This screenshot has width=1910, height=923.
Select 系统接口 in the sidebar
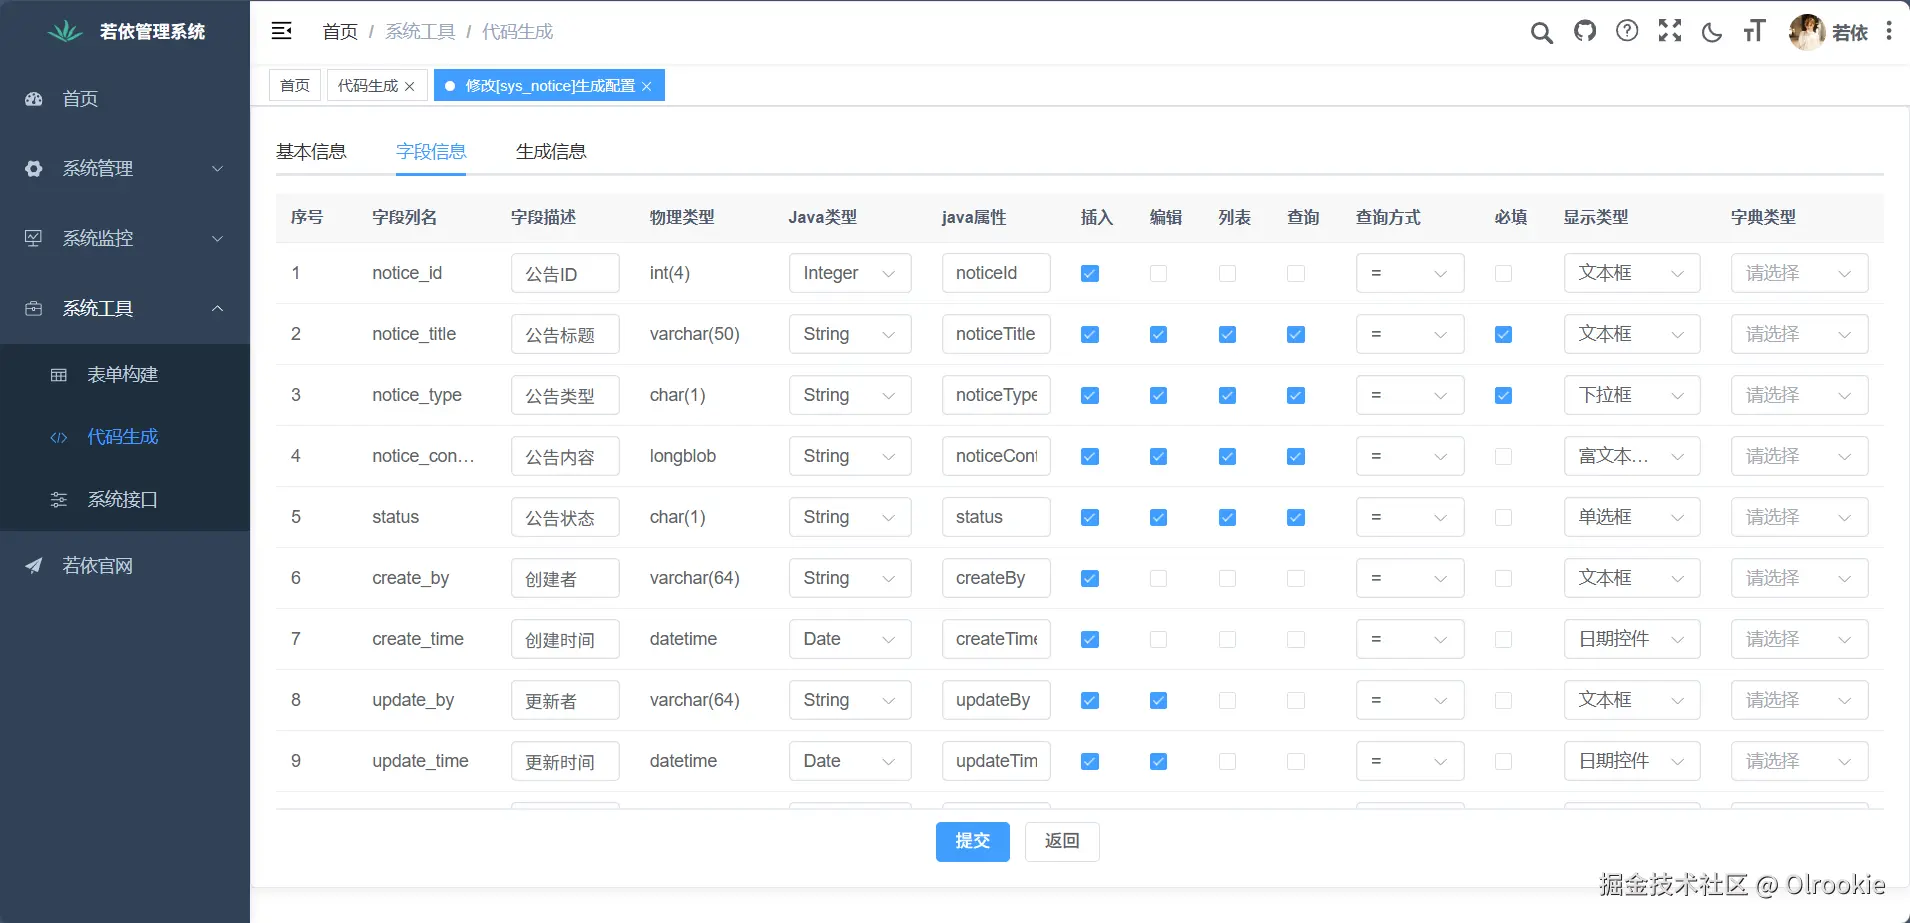(x=123, y=499)
